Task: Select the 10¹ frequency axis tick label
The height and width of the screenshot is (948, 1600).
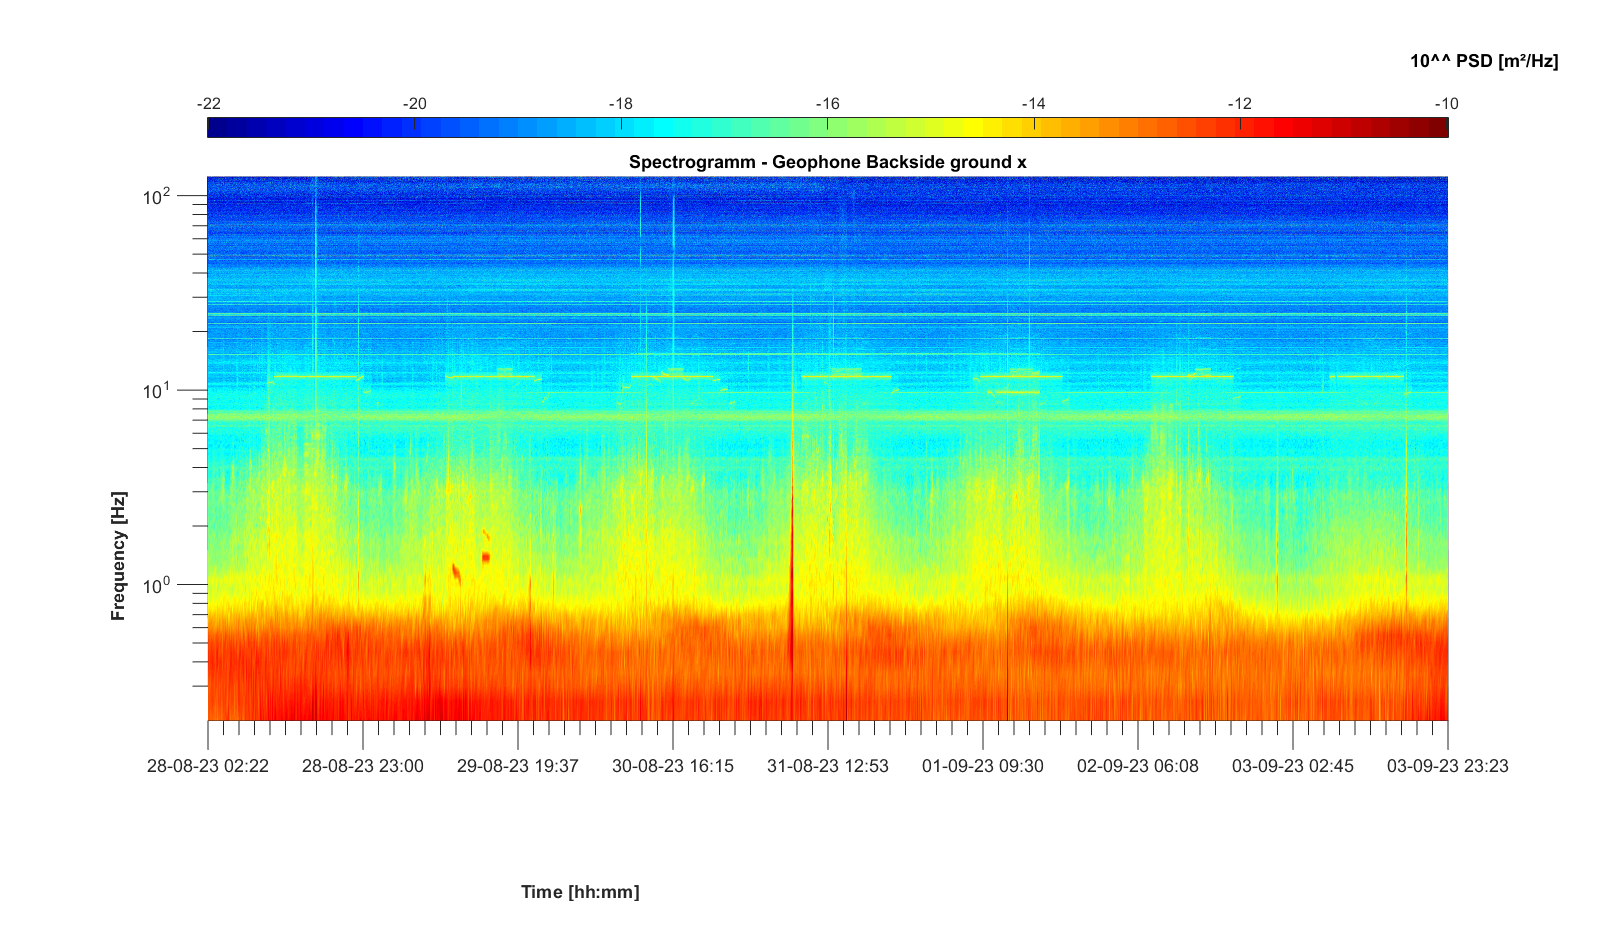Action: click(157, 390)
